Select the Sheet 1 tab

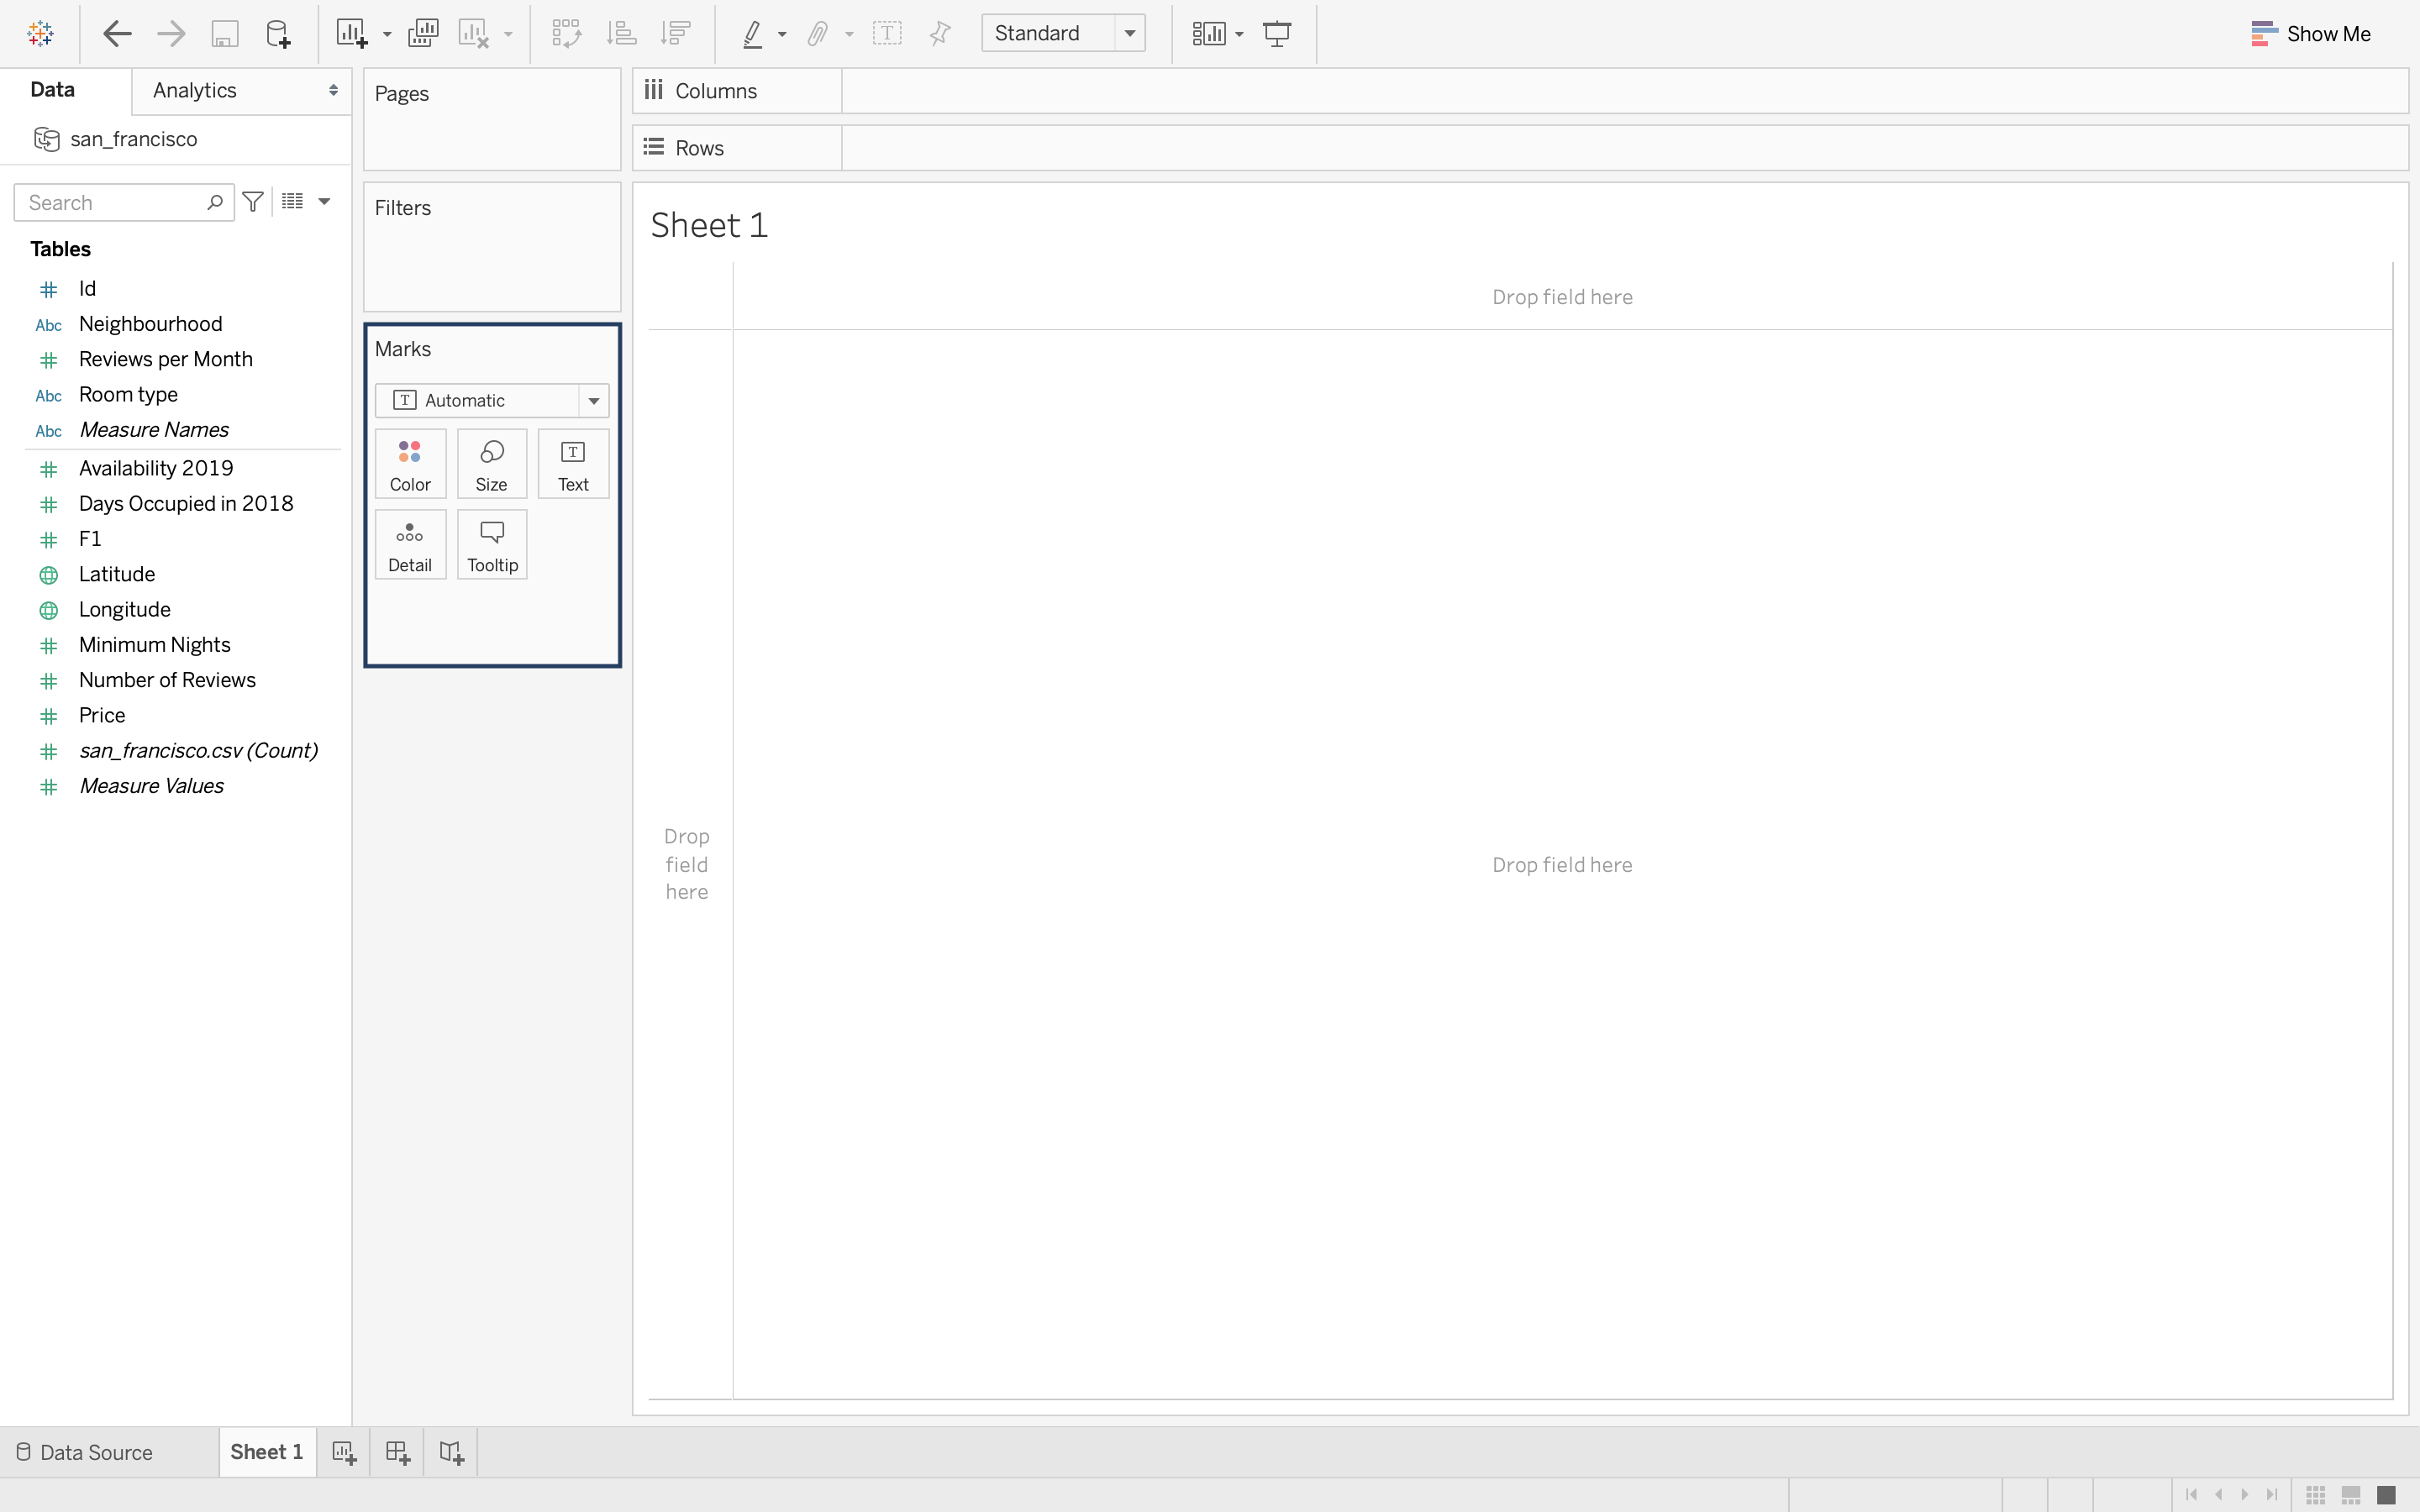tap(267, 1452)
